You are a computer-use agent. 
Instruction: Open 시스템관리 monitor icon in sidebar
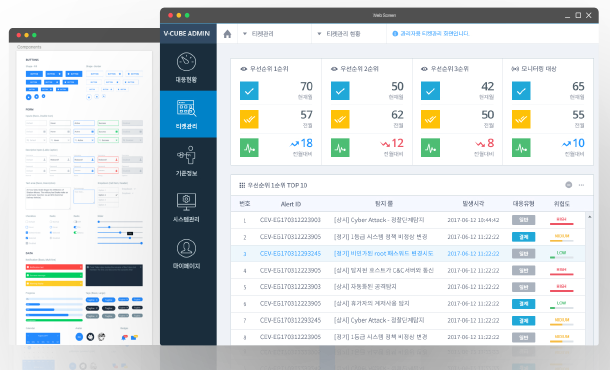(186, 202)
